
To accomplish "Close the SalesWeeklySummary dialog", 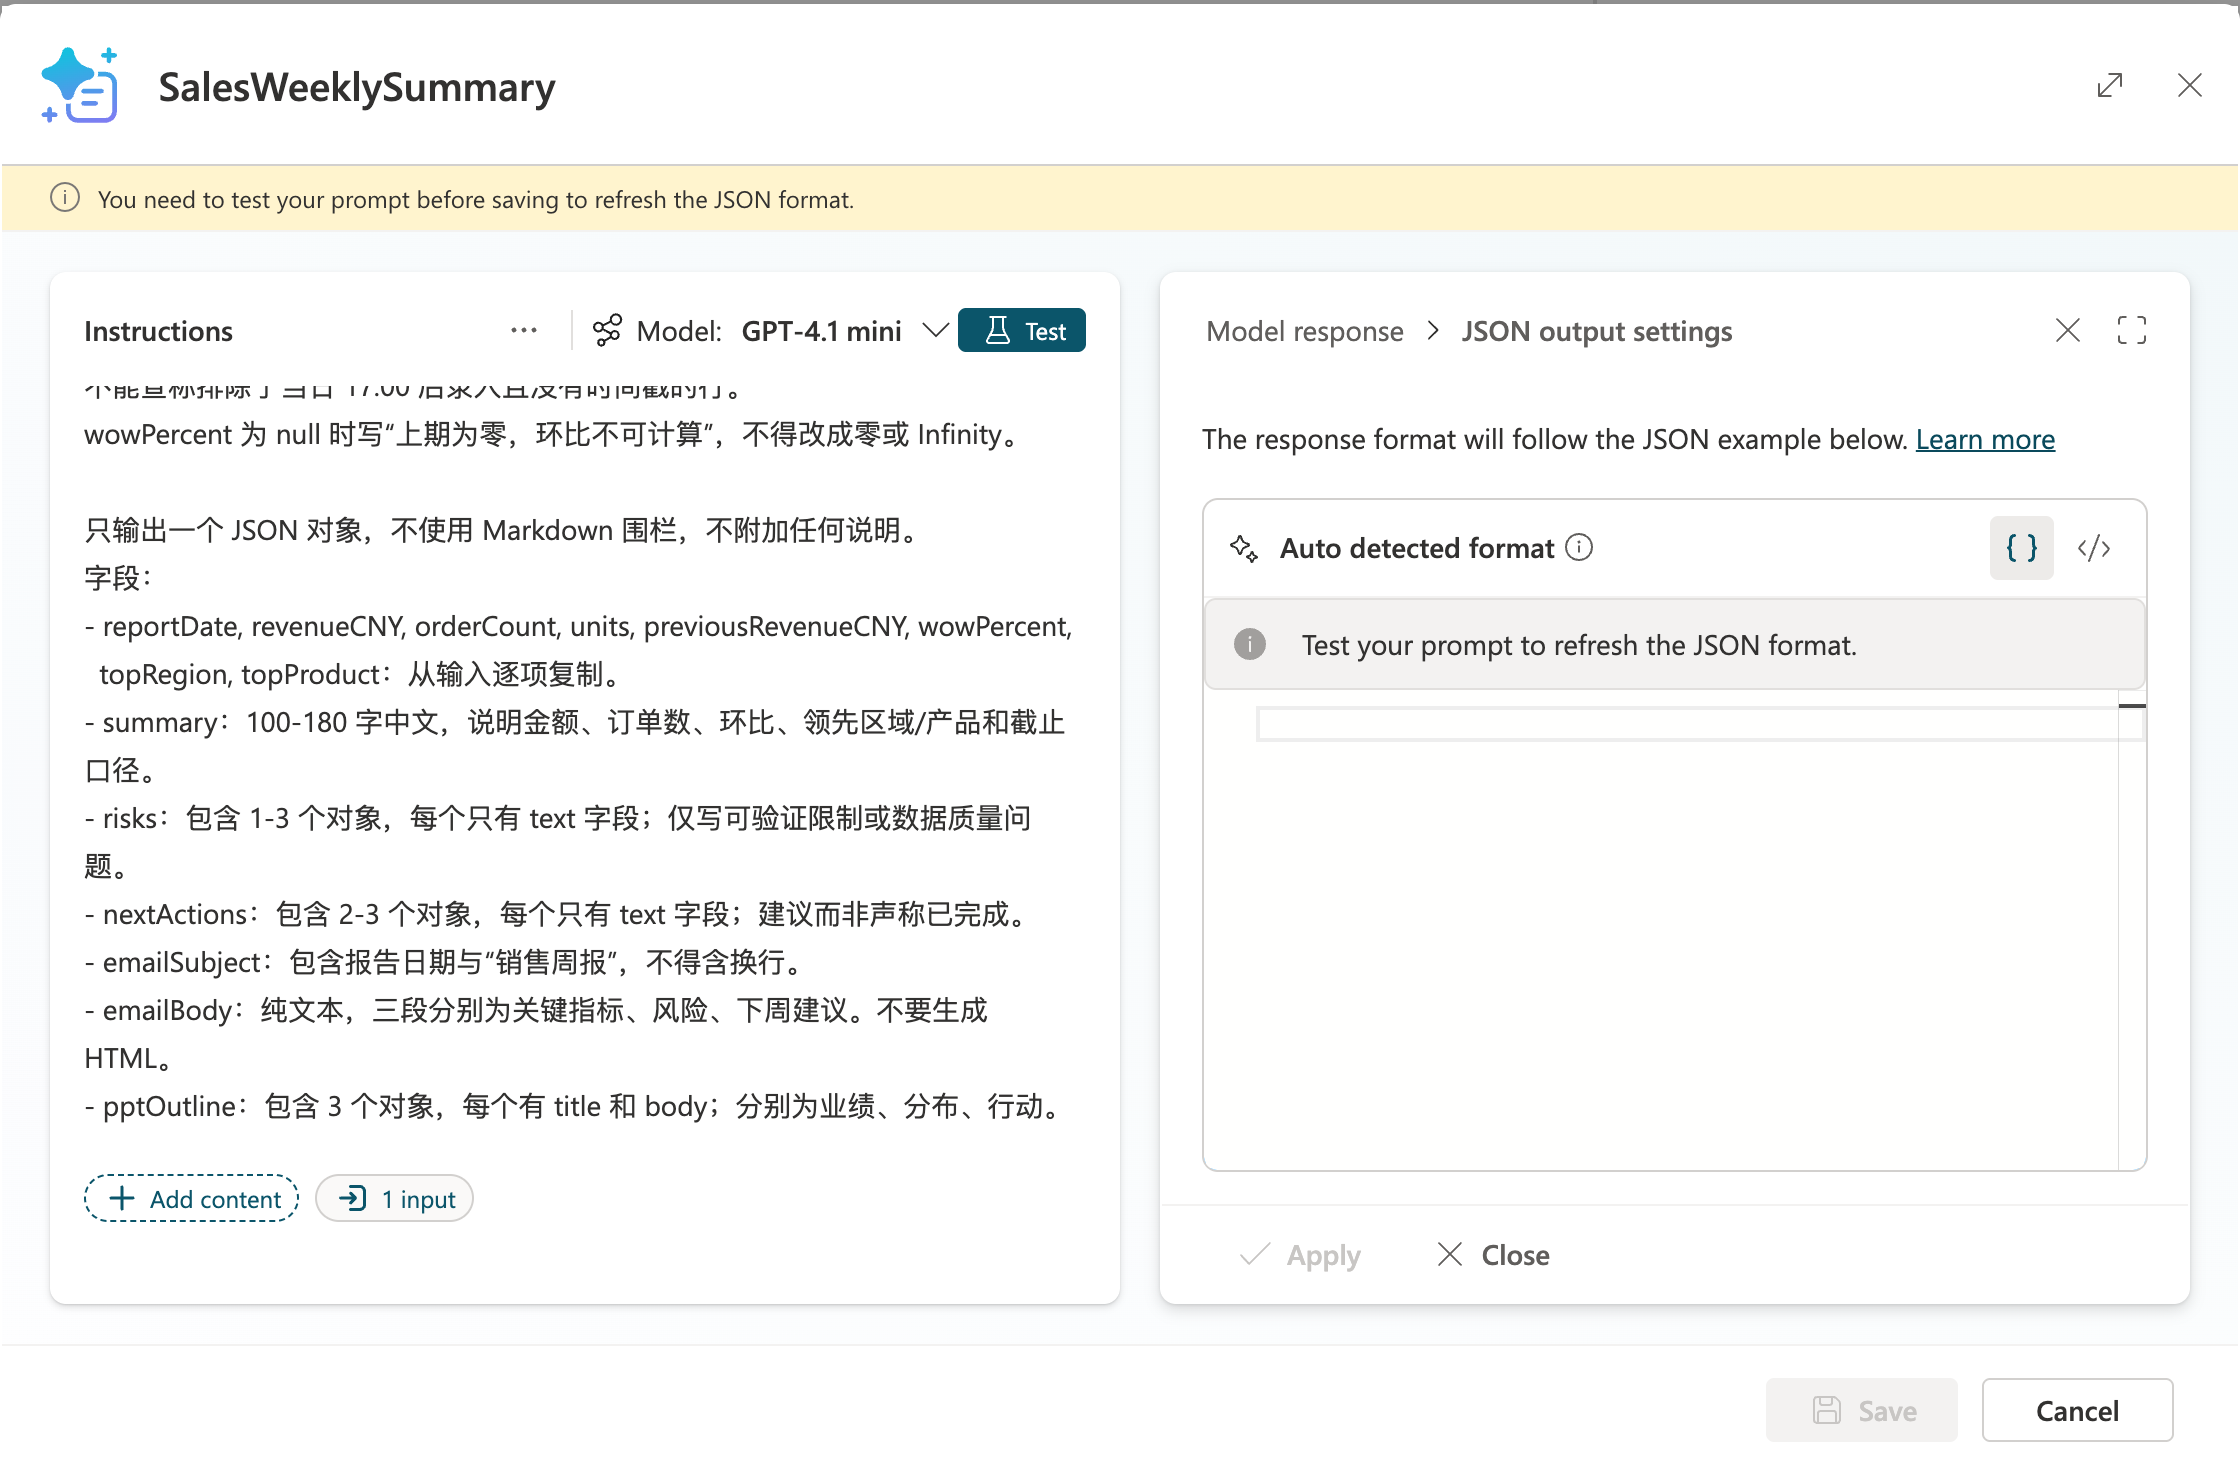I will (2189, 86).
